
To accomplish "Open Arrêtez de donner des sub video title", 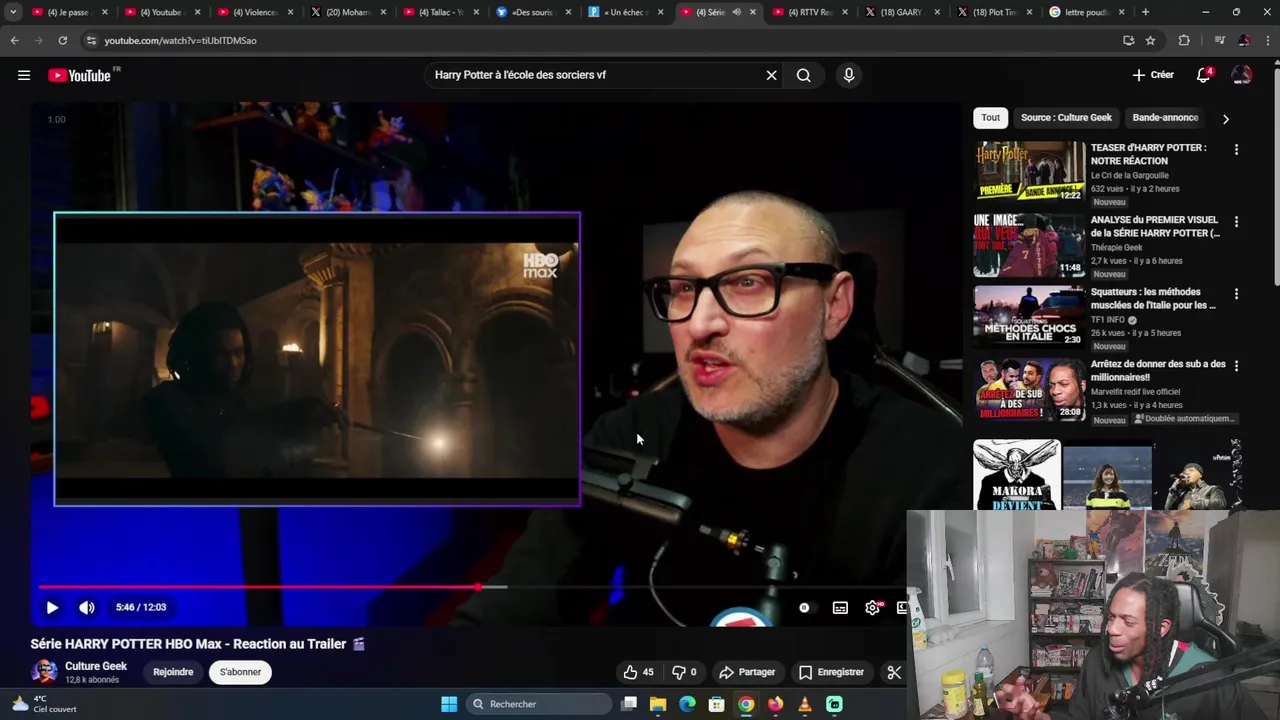I will pyautogui.click(x=1158, y=370).
